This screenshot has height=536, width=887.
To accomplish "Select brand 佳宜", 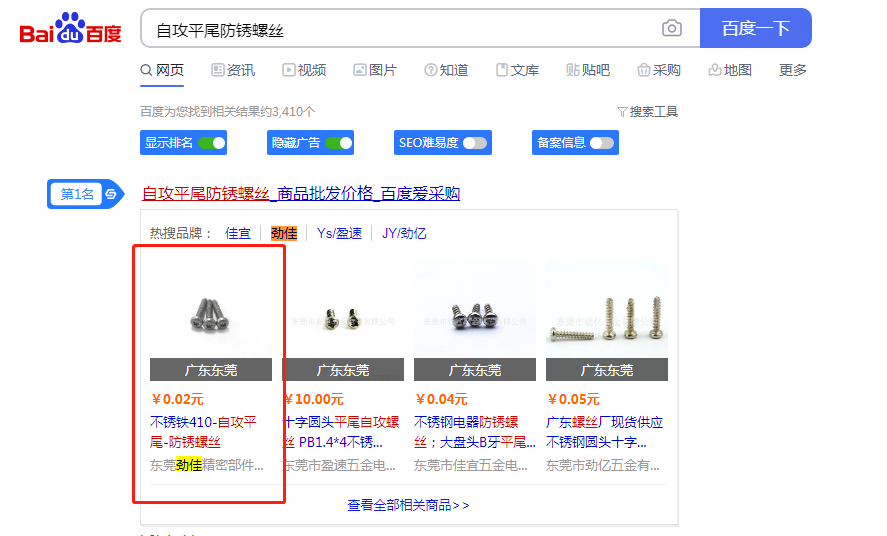I will coord(238,233).
